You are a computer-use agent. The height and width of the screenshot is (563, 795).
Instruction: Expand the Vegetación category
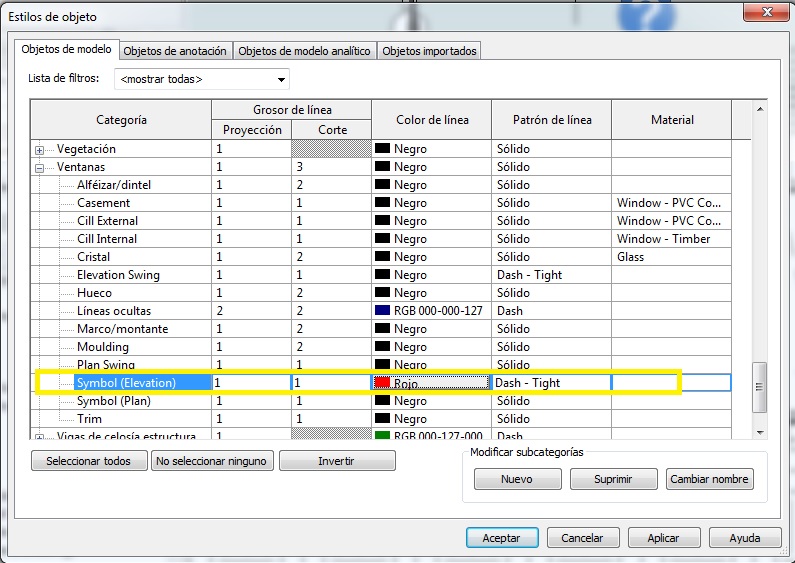coord(41,149)
